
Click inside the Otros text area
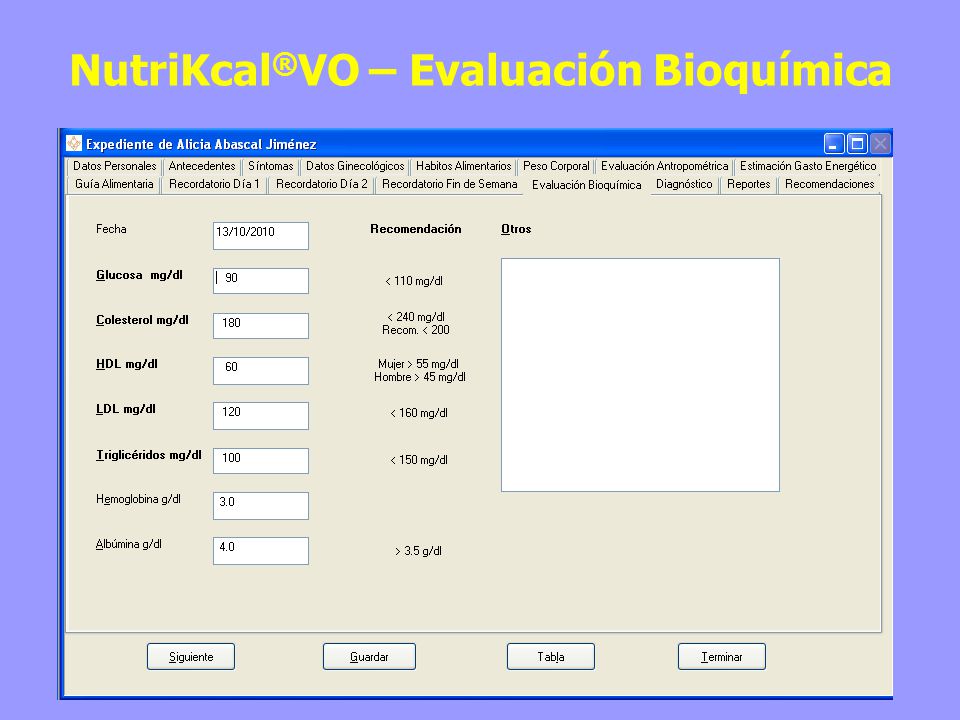tap(640, 375)
